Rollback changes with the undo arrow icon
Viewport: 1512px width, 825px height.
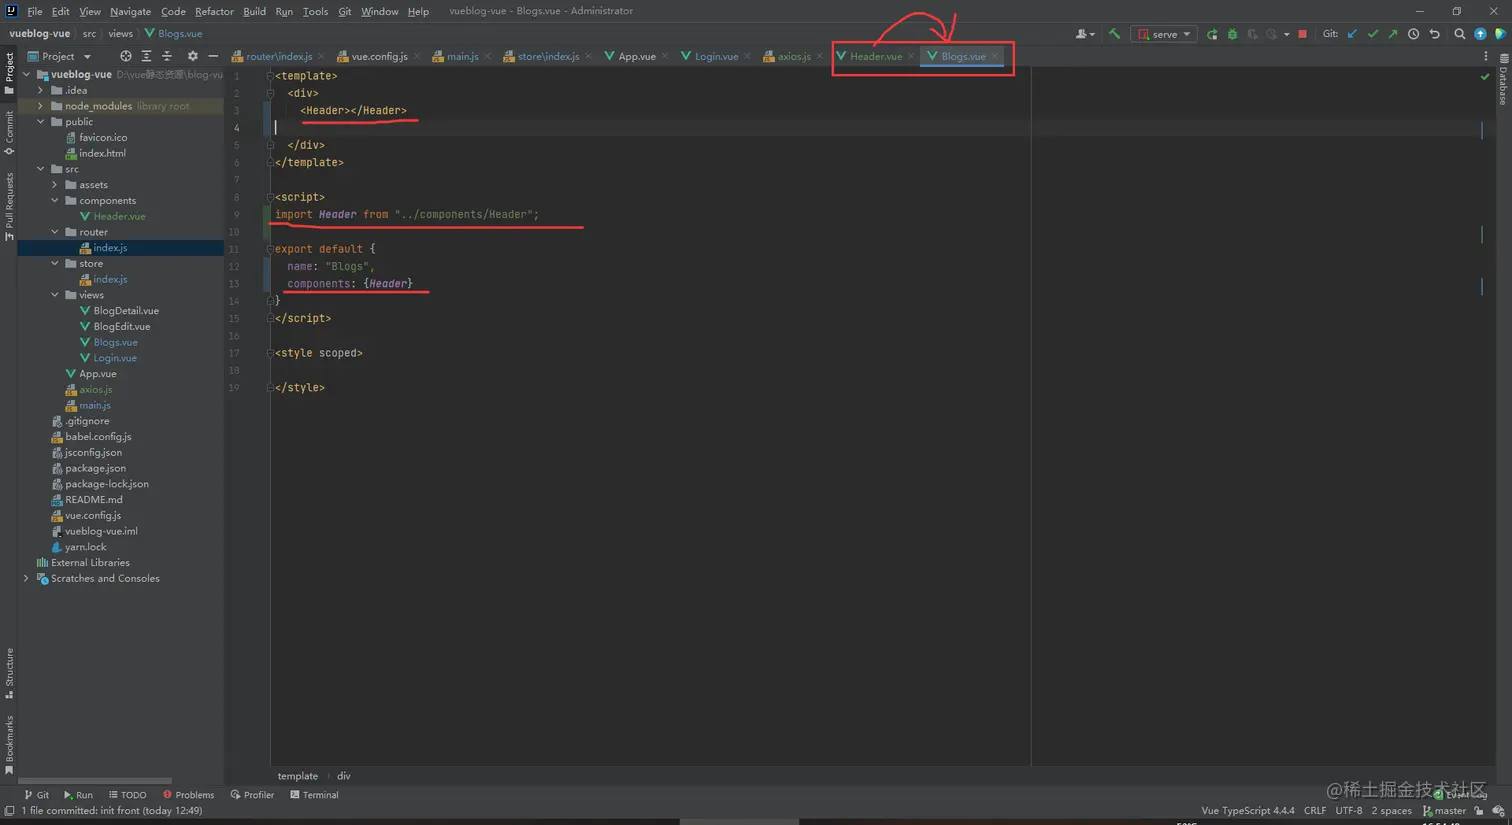point(1434,34)
